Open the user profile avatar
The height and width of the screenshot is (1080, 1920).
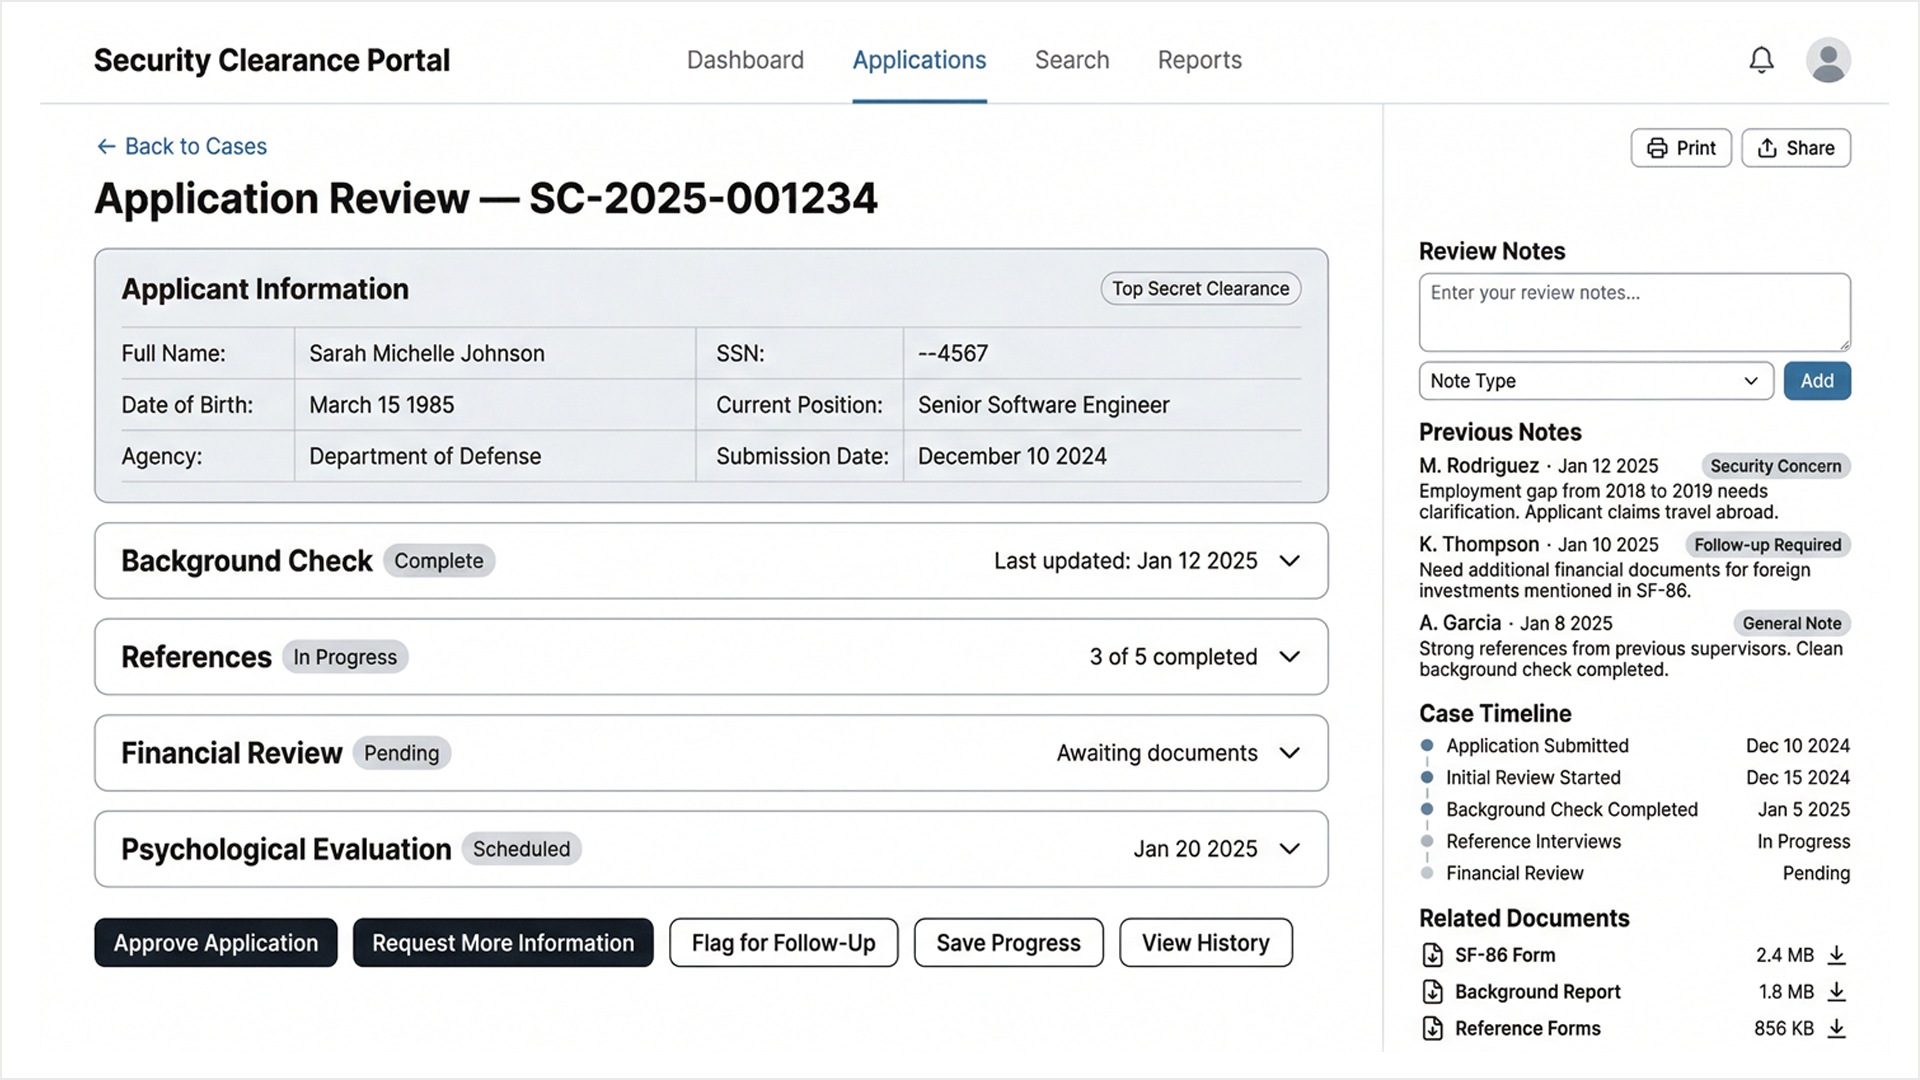(1828, 60)
